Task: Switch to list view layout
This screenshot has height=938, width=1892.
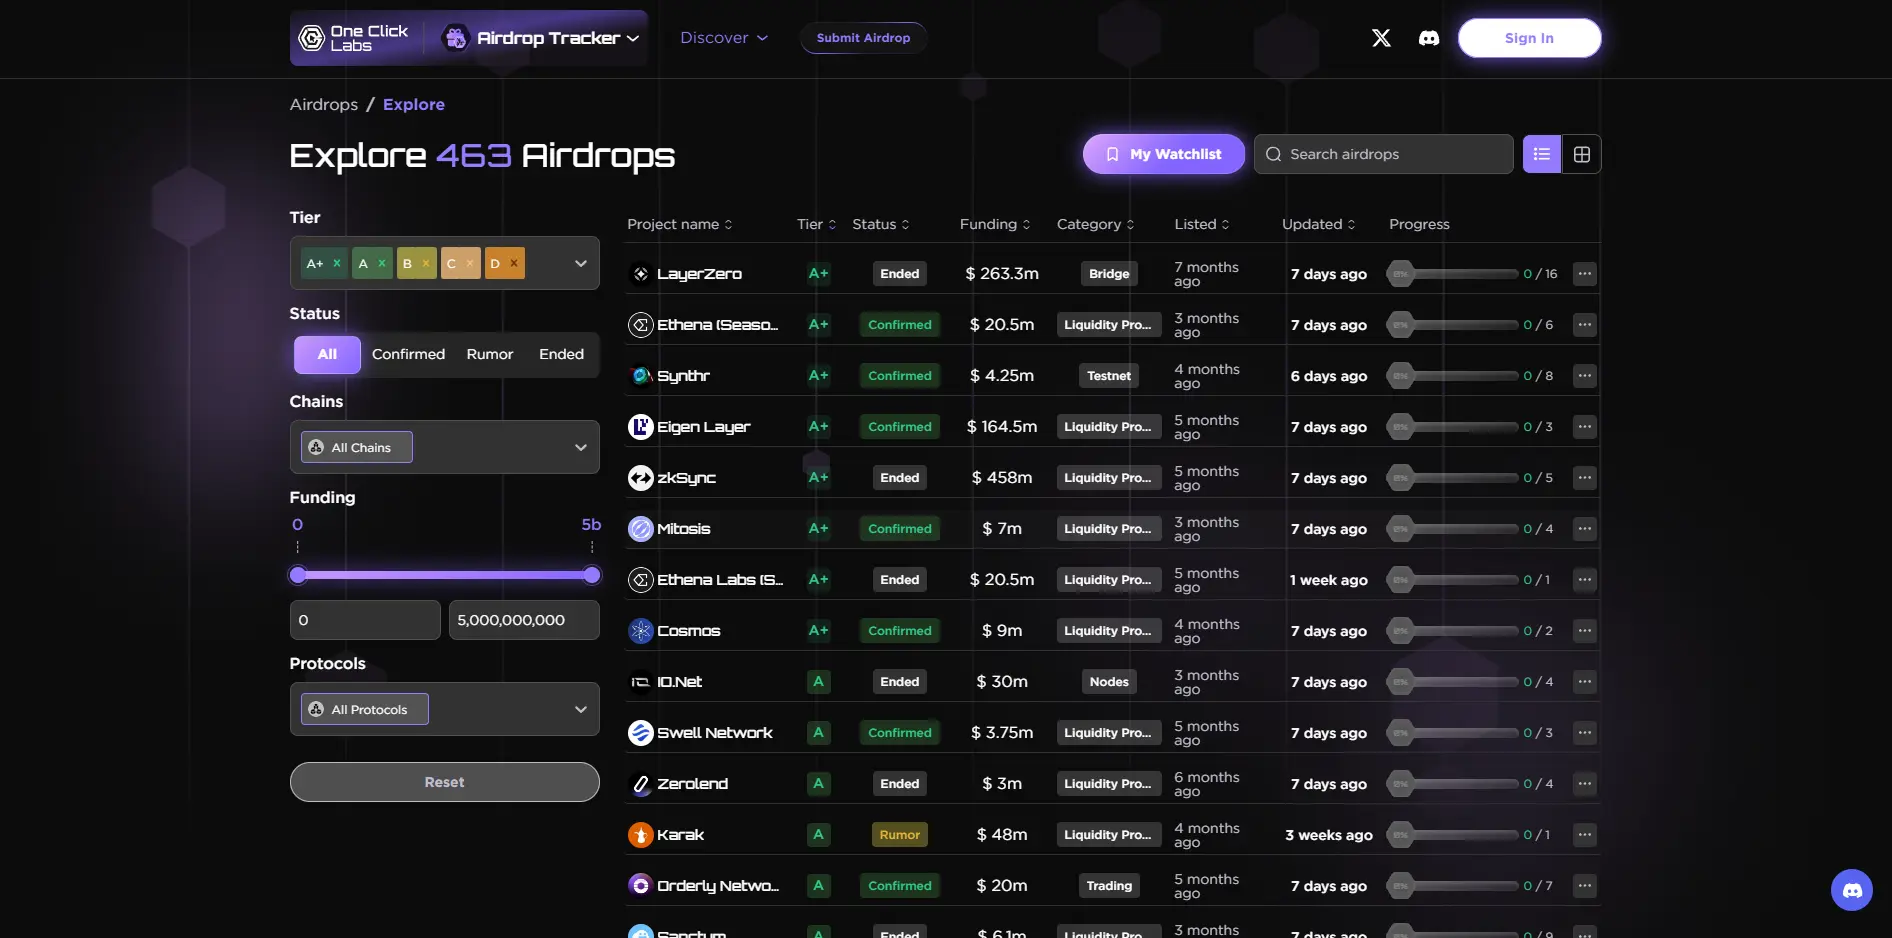Action: [x=1541, y=154]
